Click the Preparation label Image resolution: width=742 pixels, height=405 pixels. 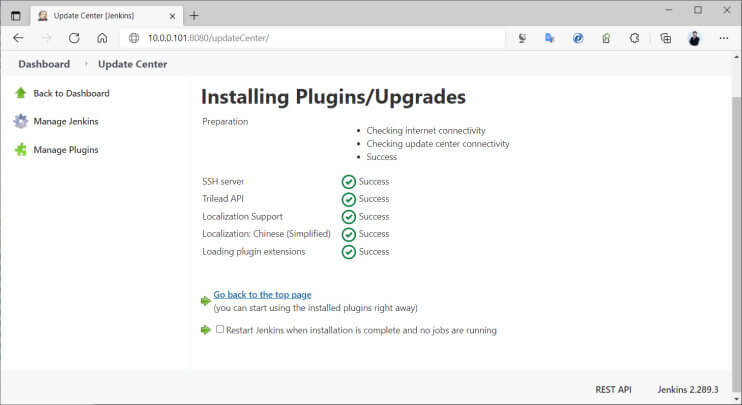(225, 122)
